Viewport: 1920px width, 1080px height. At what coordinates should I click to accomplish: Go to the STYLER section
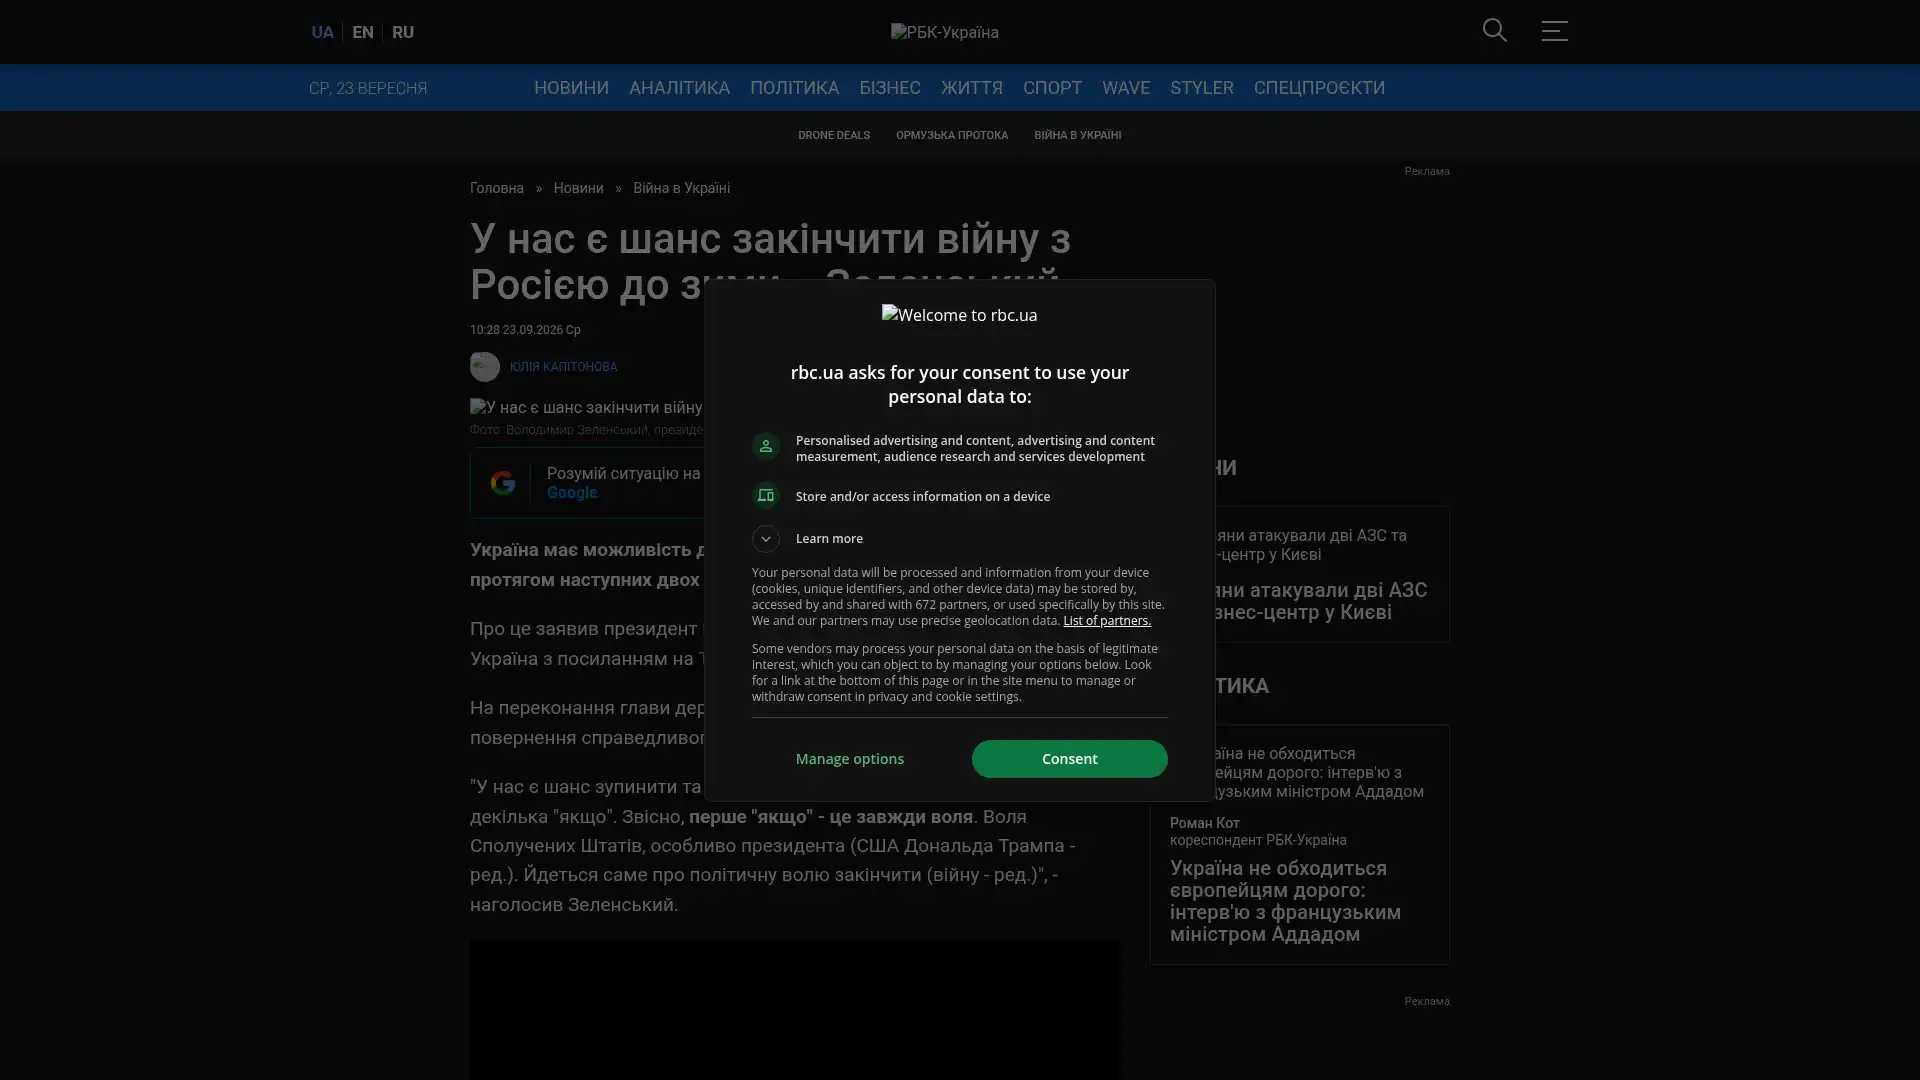click(x=1202, y=88)
